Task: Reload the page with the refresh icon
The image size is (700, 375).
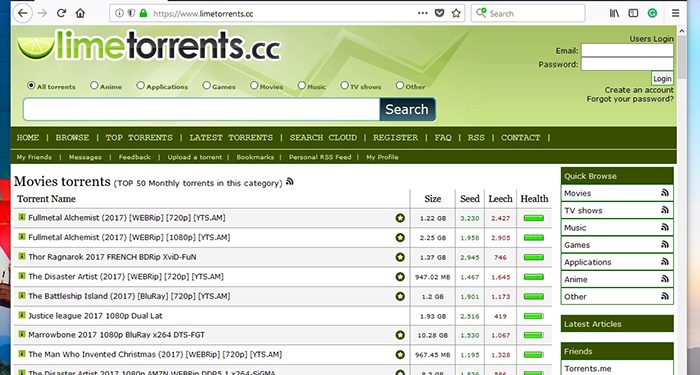Action: pyautogui.click(x=62, y=13)
